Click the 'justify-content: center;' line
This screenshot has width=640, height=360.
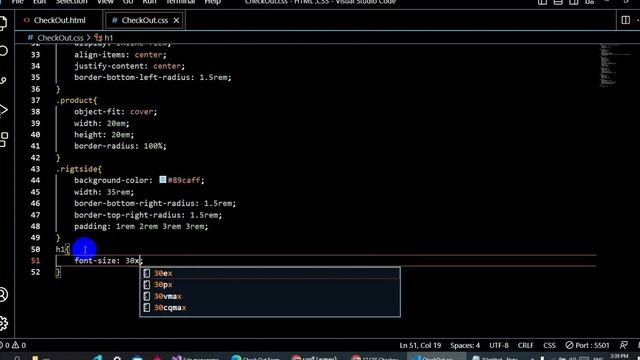coord(129,66)
